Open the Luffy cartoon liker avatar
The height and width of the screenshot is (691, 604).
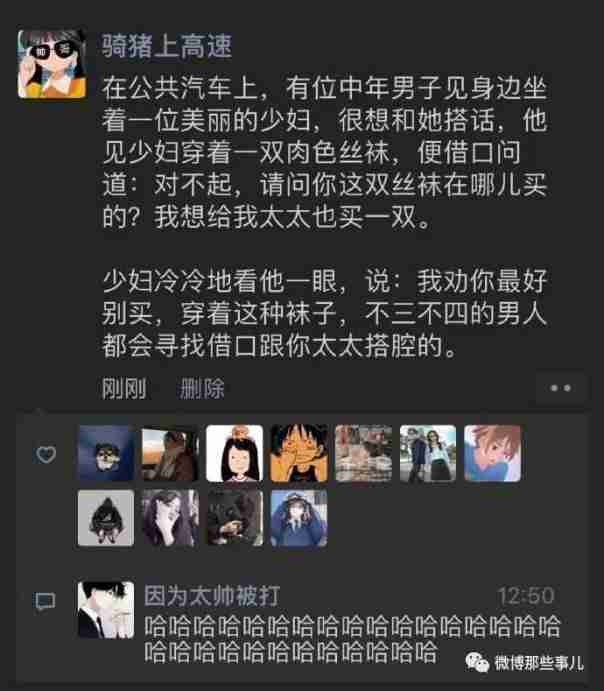(x=299, y=453)
